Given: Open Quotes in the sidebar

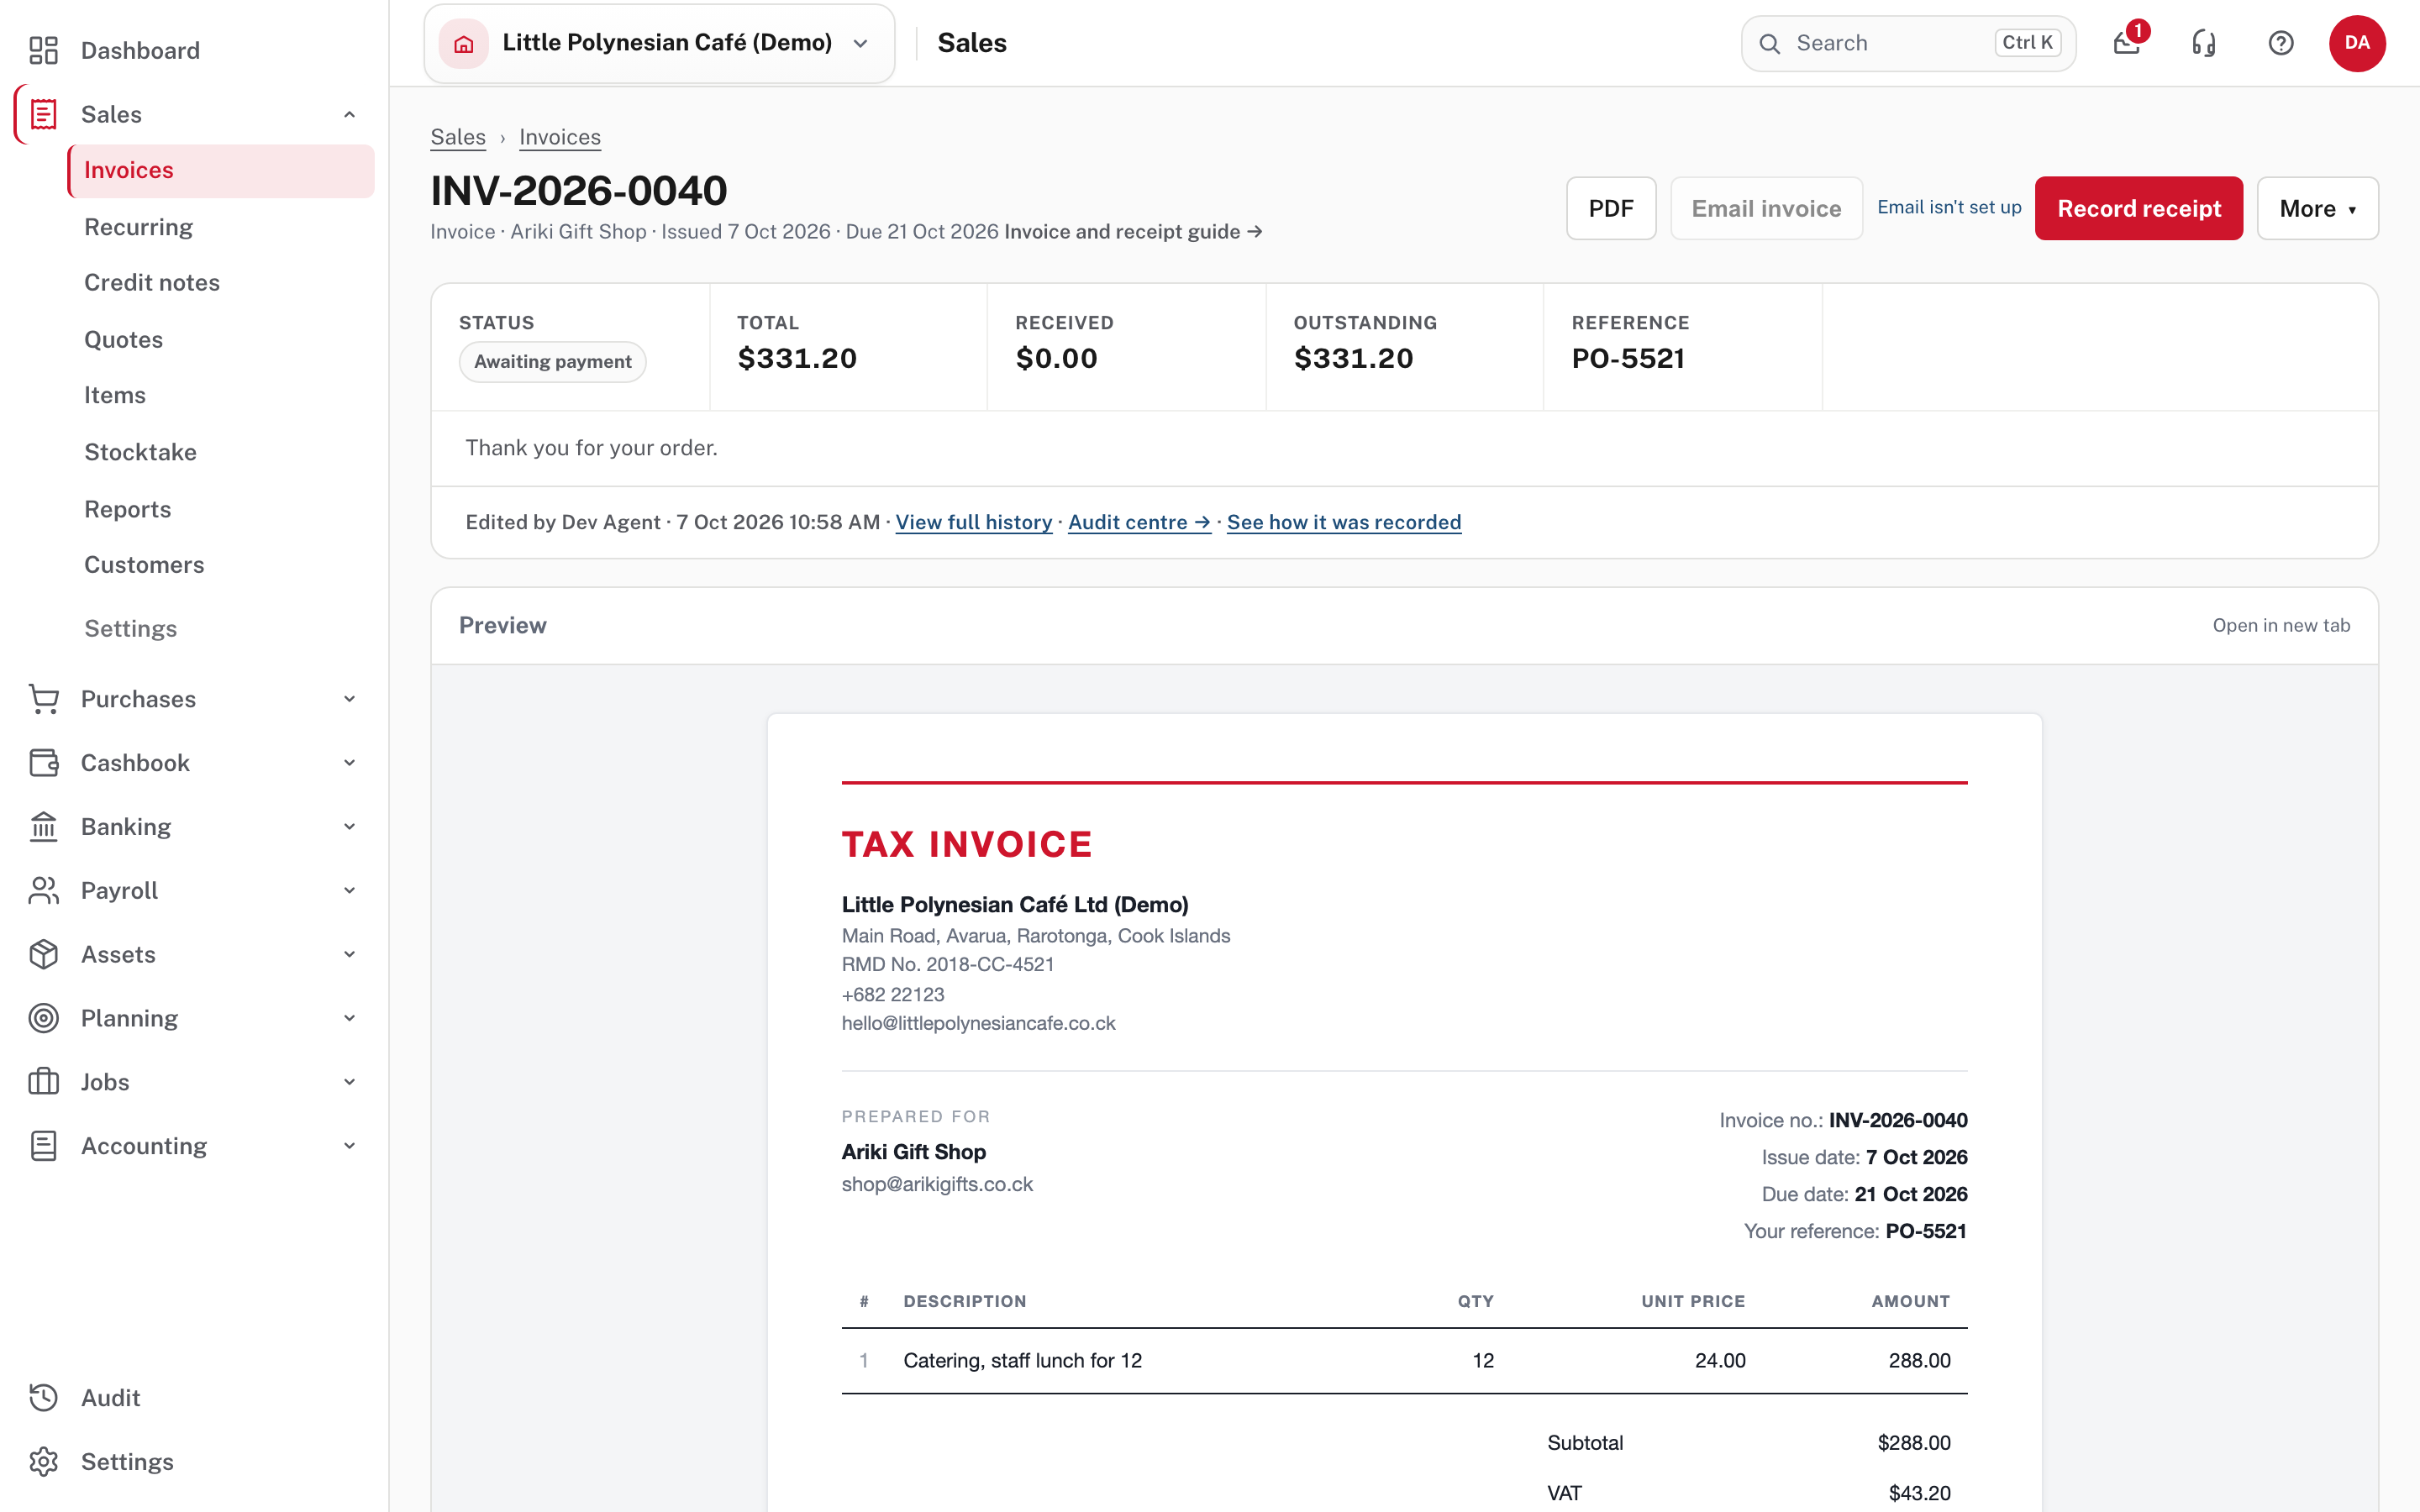Looking at the screenshot, I should click(x=124, y=339).
